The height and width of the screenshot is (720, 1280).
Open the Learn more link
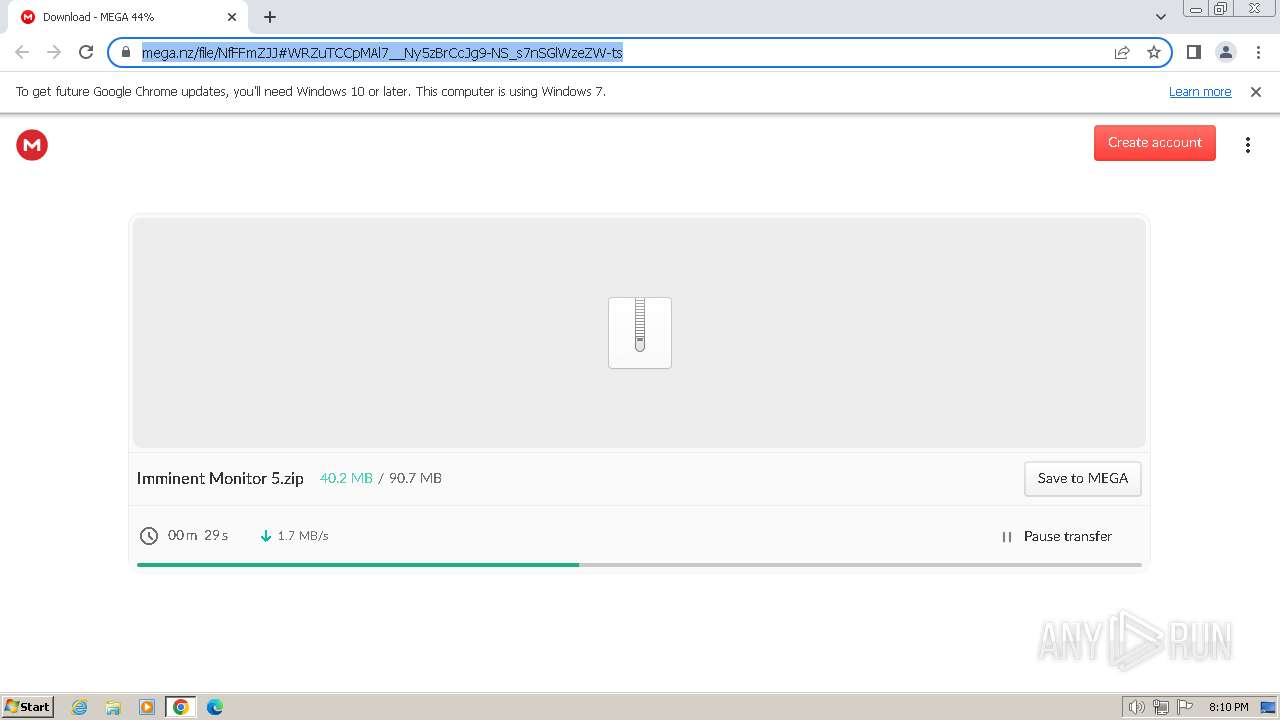tap(1200, 92)
